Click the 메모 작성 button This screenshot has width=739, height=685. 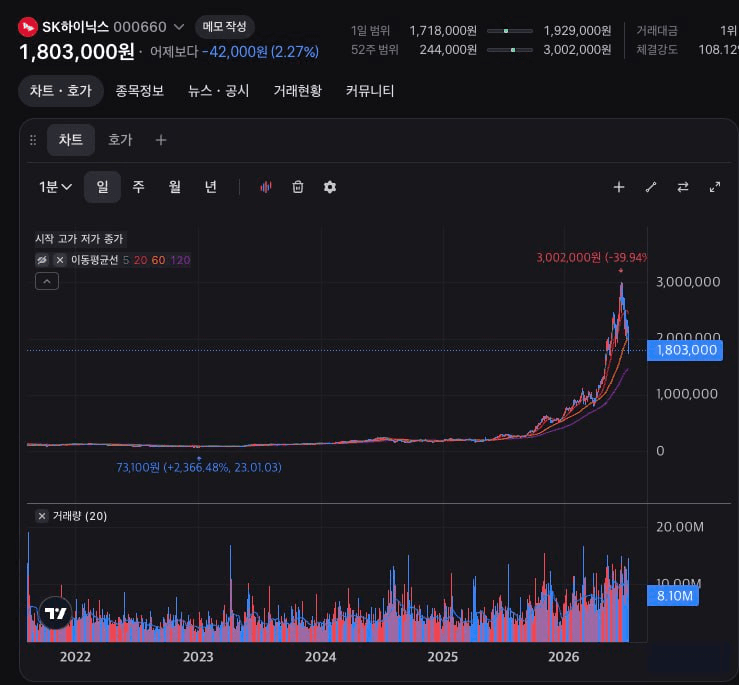click(225, 26)
